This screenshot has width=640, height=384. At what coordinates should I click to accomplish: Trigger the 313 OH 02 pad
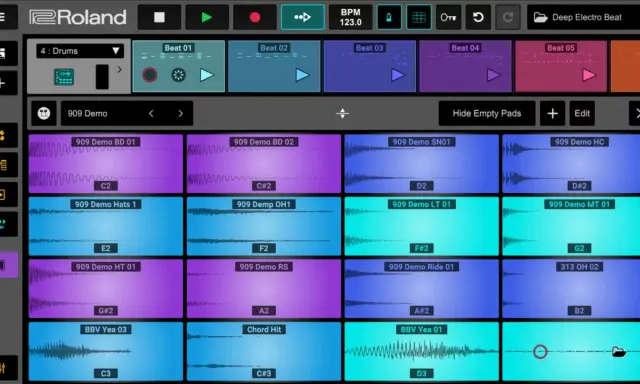pos(571,289)
